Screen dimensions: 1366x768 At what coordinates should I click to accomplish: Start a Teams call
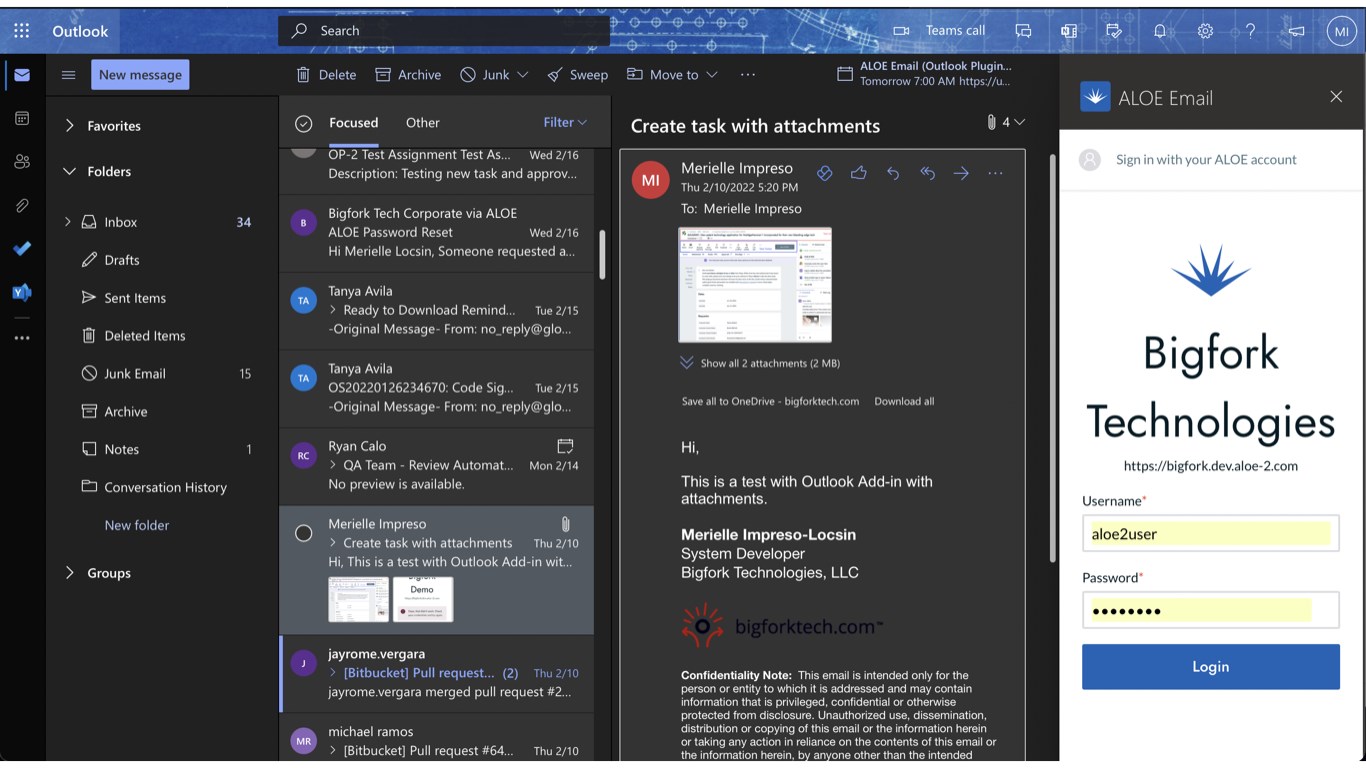[939, 30]
